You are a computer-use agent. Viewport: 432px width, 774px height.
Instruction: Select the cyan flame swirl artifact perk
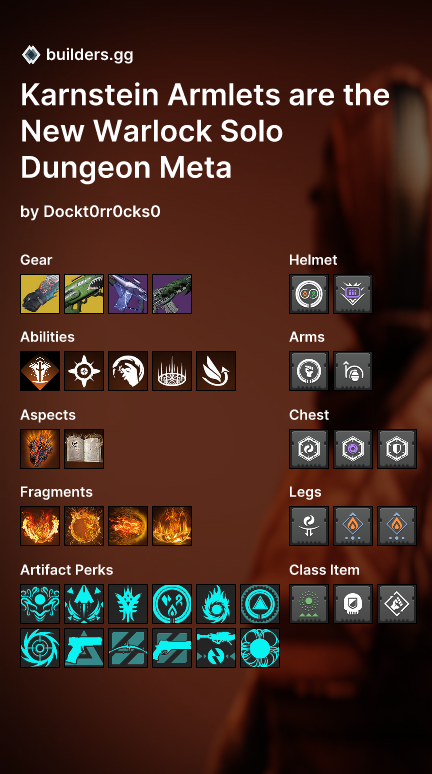[216, 604]
